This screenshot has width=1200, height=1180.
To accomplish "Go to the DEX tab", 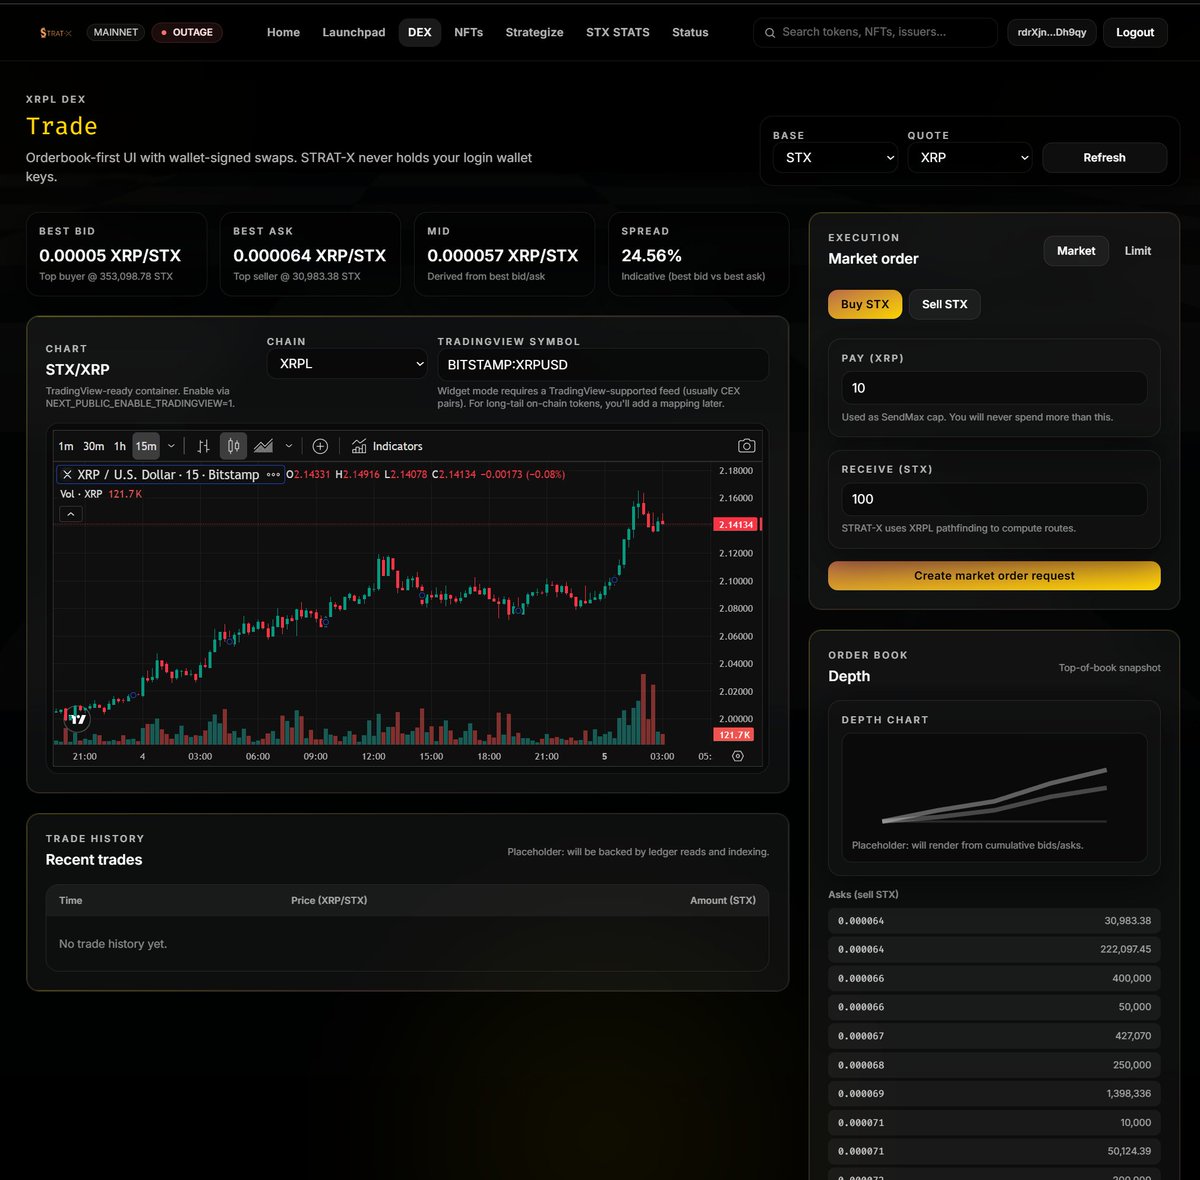I will 420,33.
